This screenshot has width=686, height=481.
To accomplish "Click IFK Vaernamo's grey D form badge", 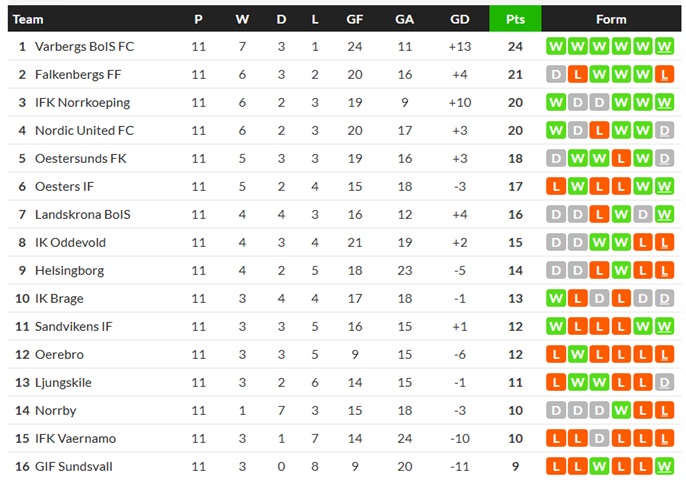I will [599, 439].
